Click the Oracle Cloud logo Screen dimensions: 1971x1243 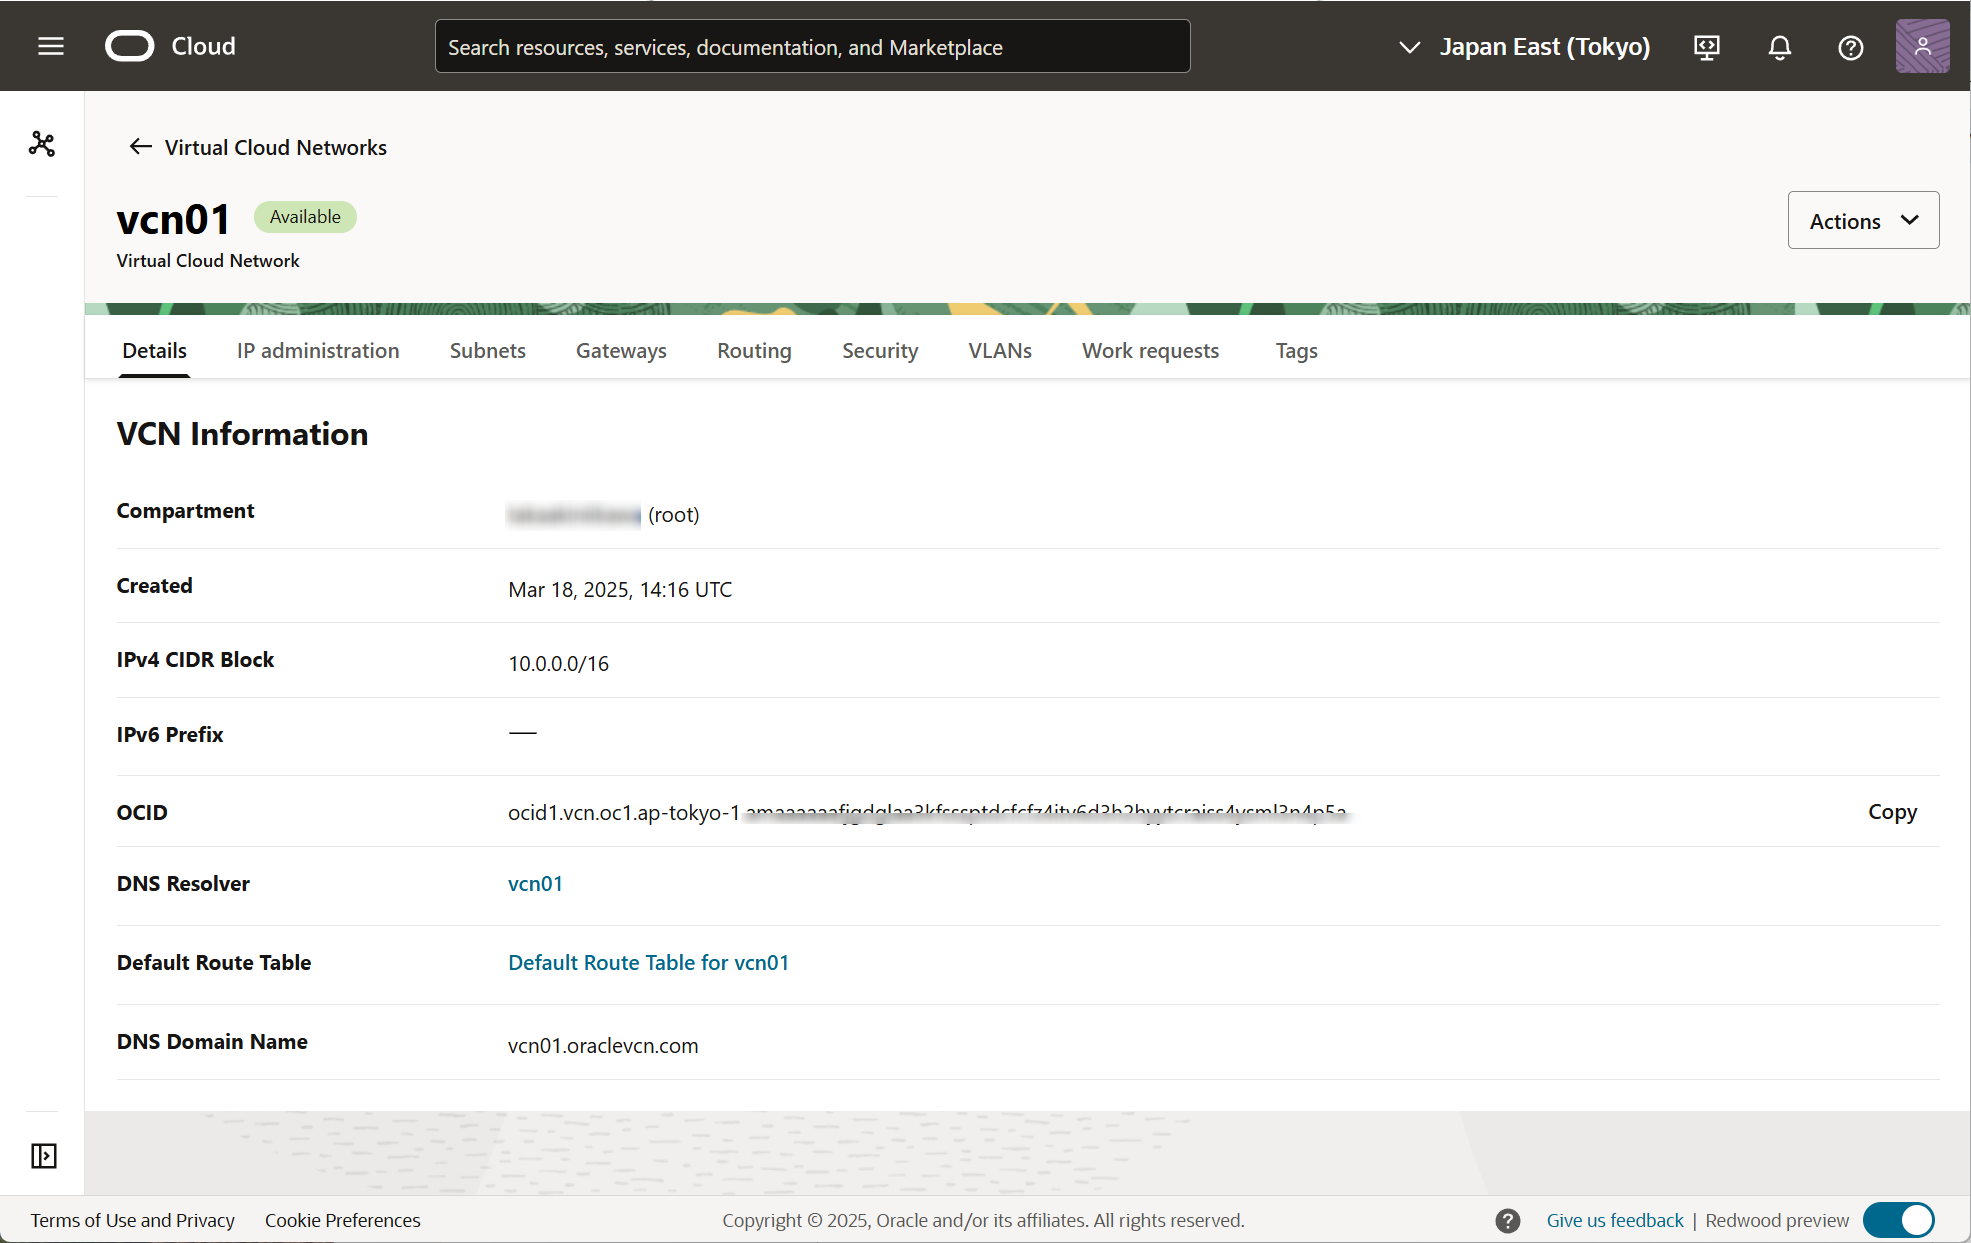coord(170,46)
